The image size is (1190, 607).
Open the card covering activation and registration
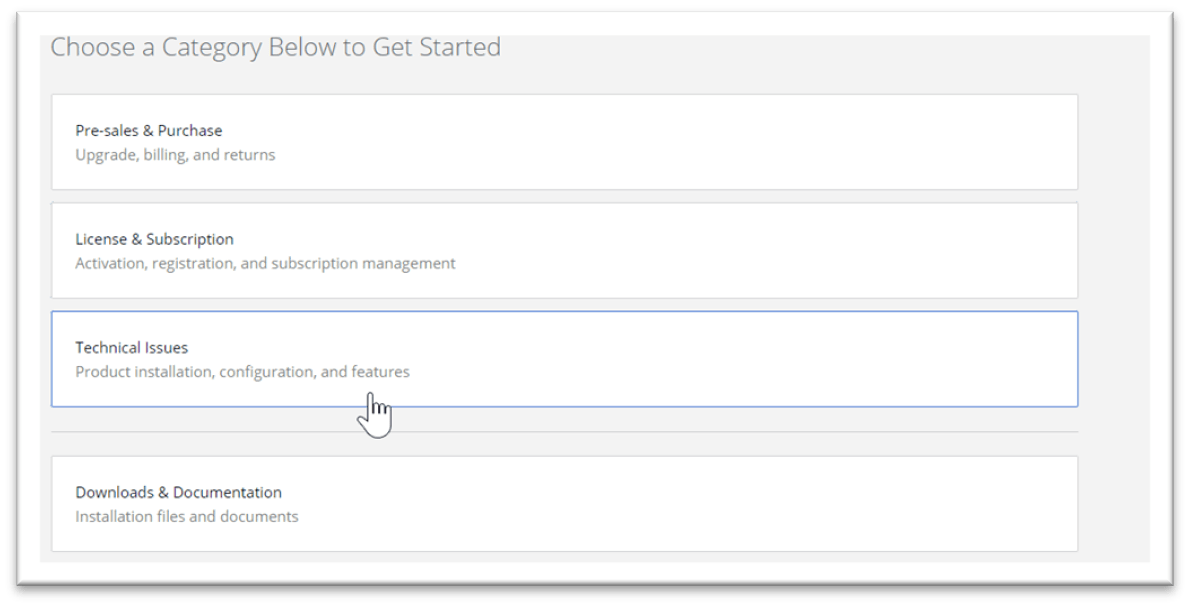(x=564, y=250)
